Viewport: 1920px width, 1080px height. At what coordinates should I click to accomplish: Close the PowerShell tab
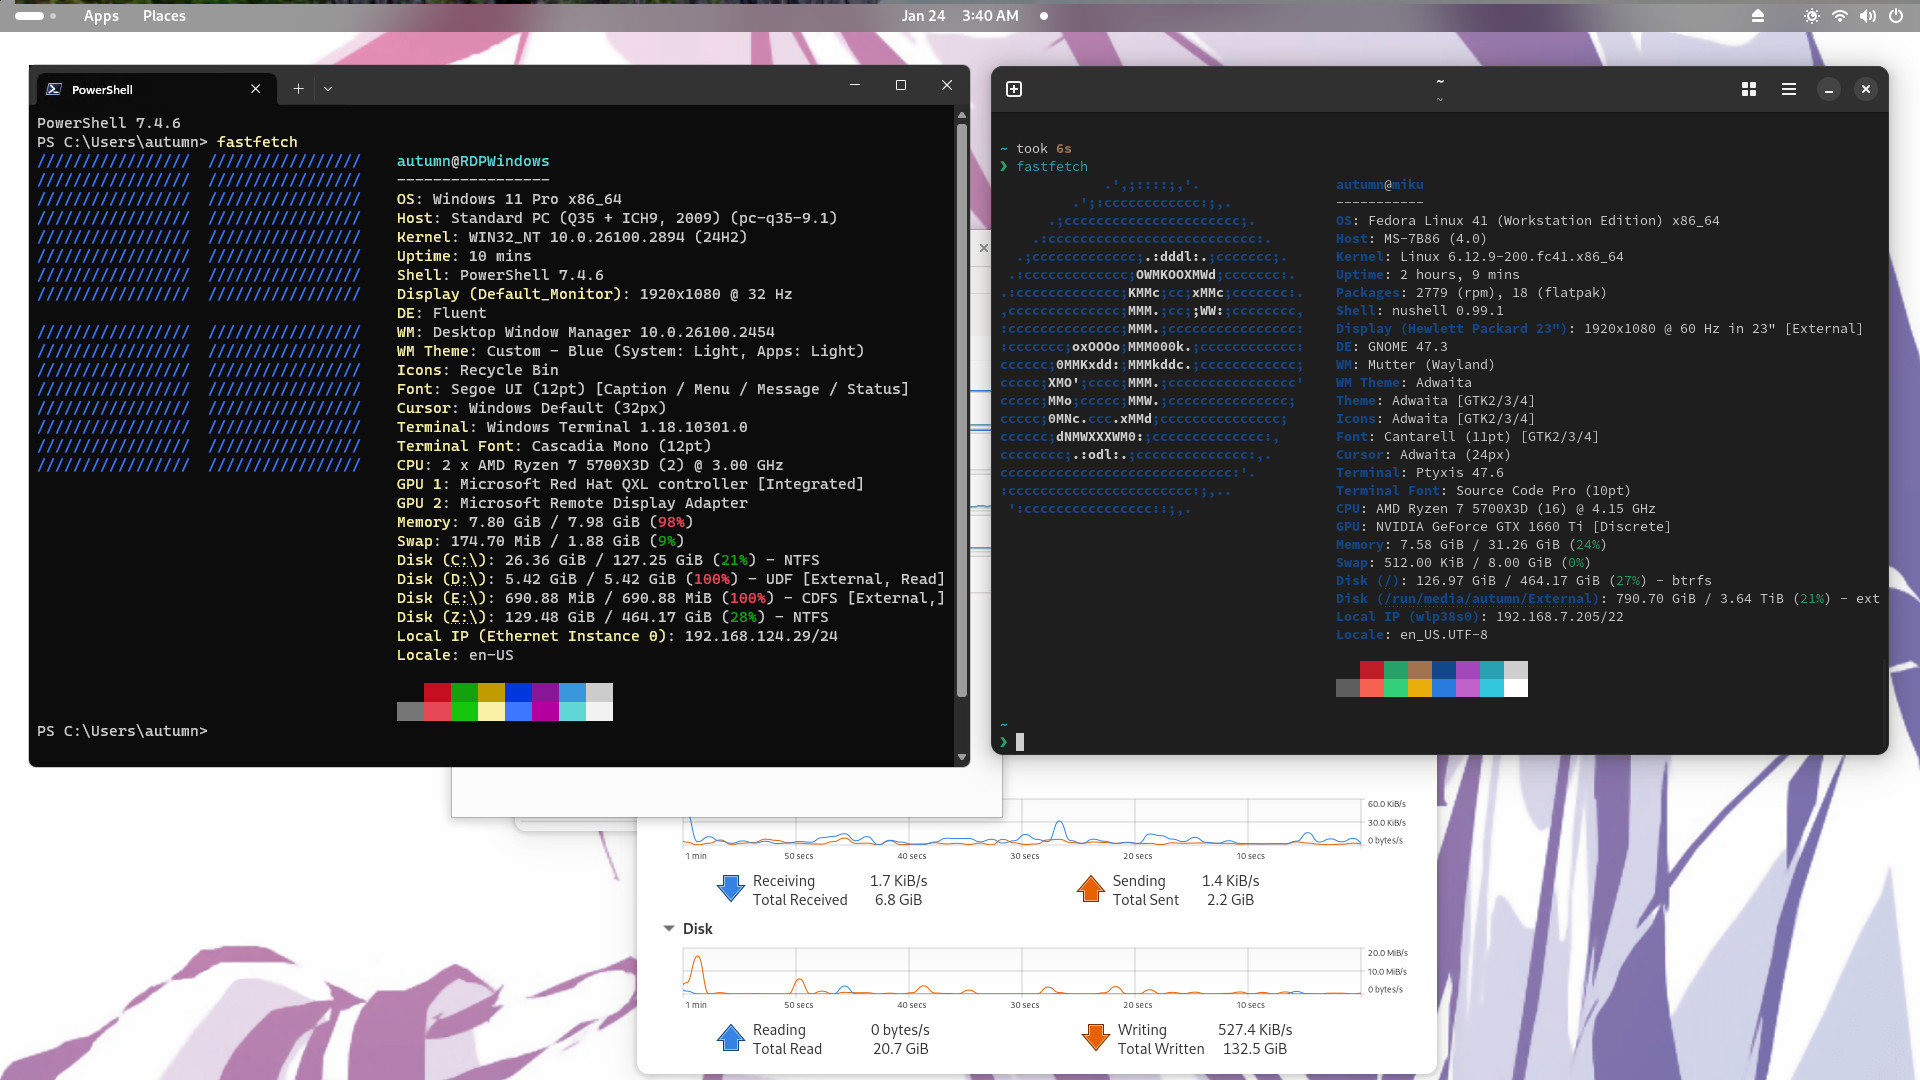point(255,89)
